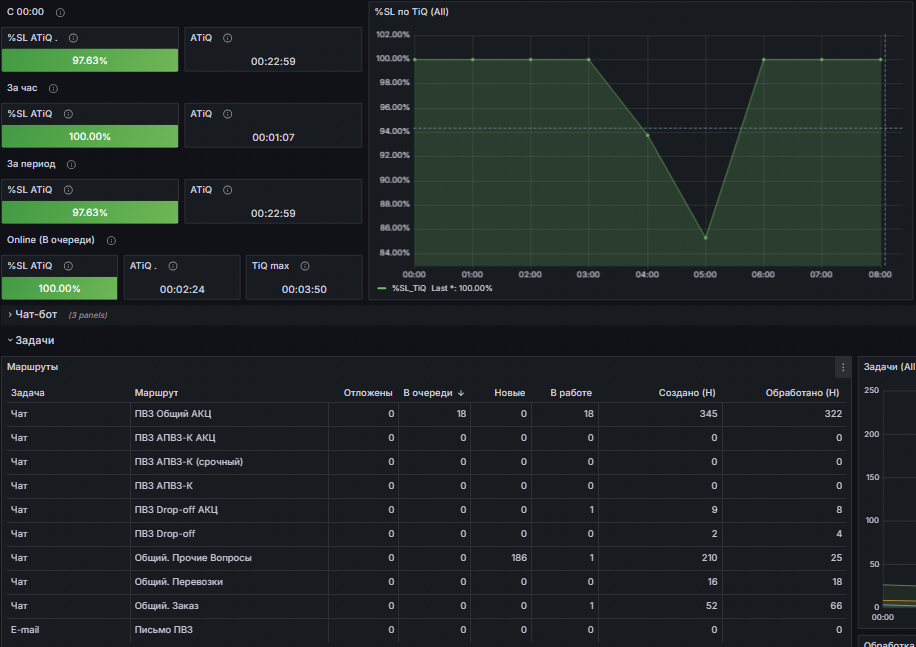Click info icon beside За период heading

pyautogui.click(x=71, y=164)
